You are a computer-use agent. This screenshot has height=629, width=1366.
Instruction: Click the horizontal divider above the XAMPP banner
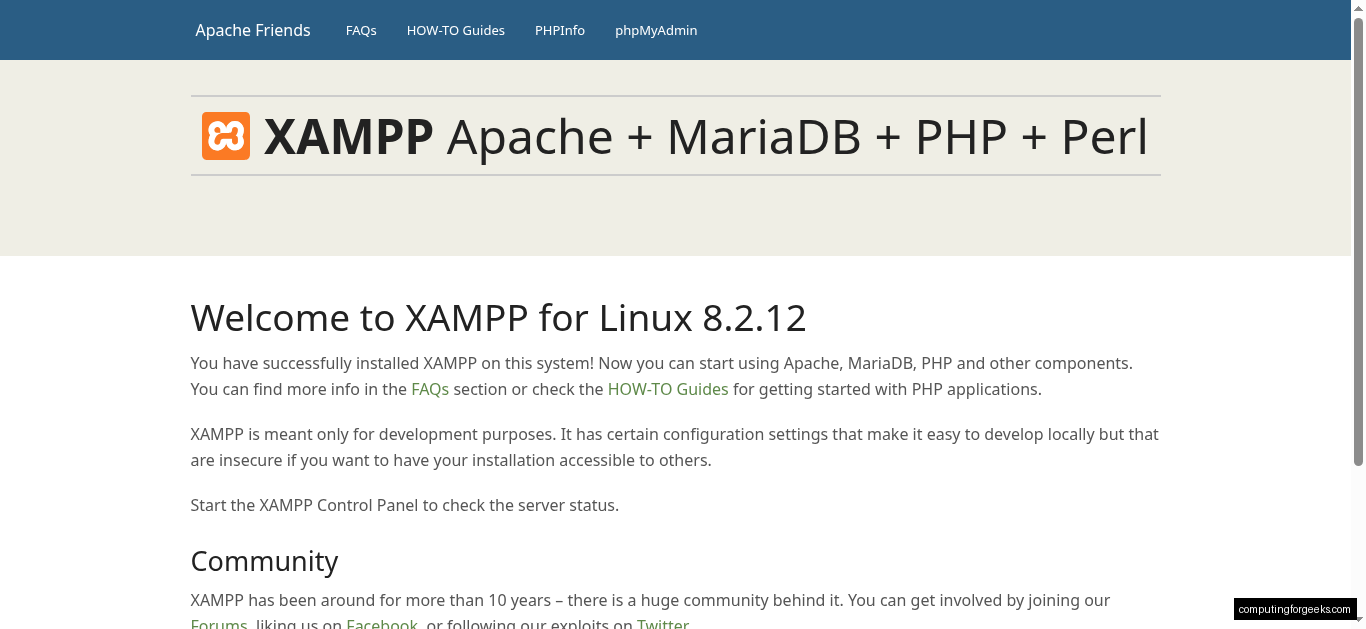675,93
